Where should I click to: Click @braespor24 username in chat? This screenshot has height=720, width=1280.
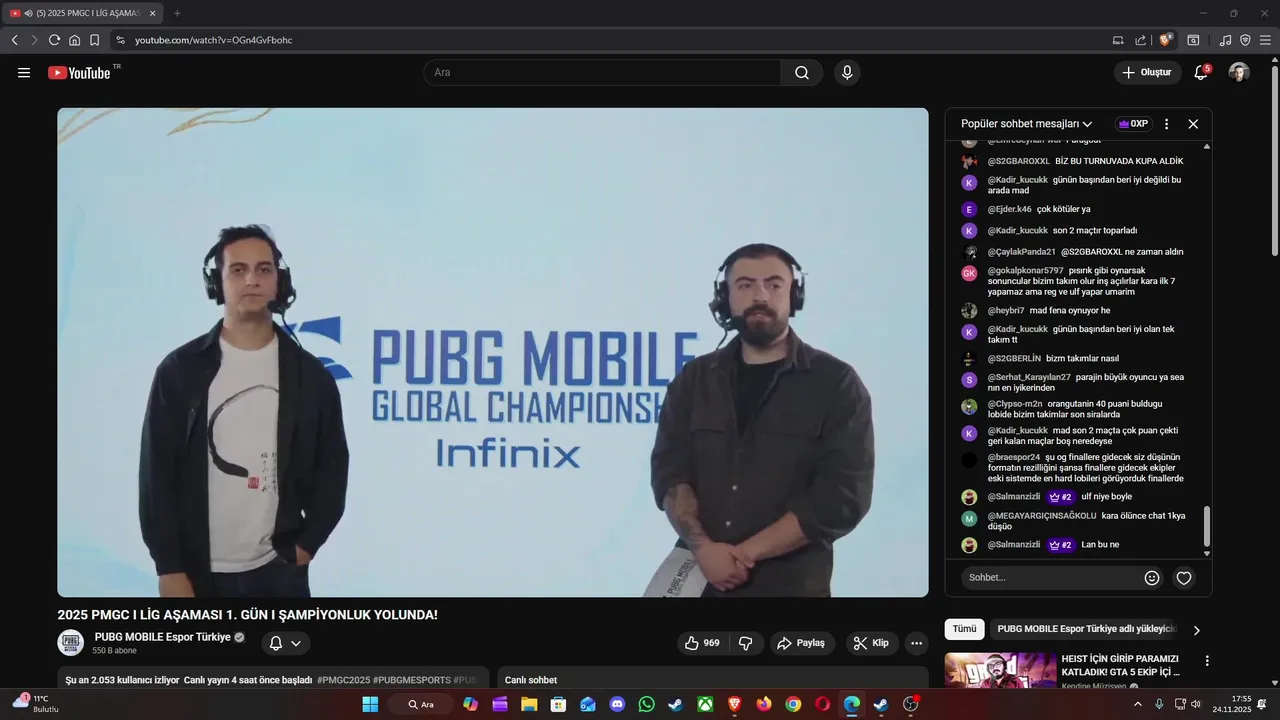click(x=1014, y=457)
